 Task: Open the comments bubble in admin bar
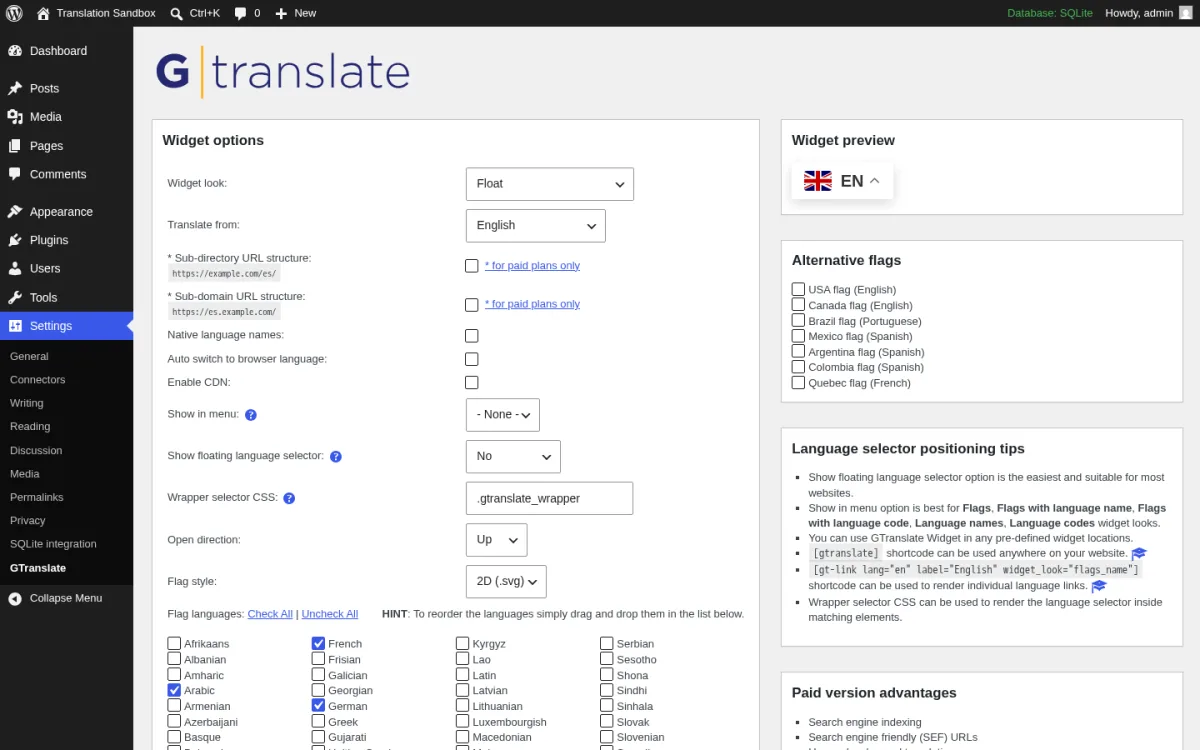pos(247,13)
